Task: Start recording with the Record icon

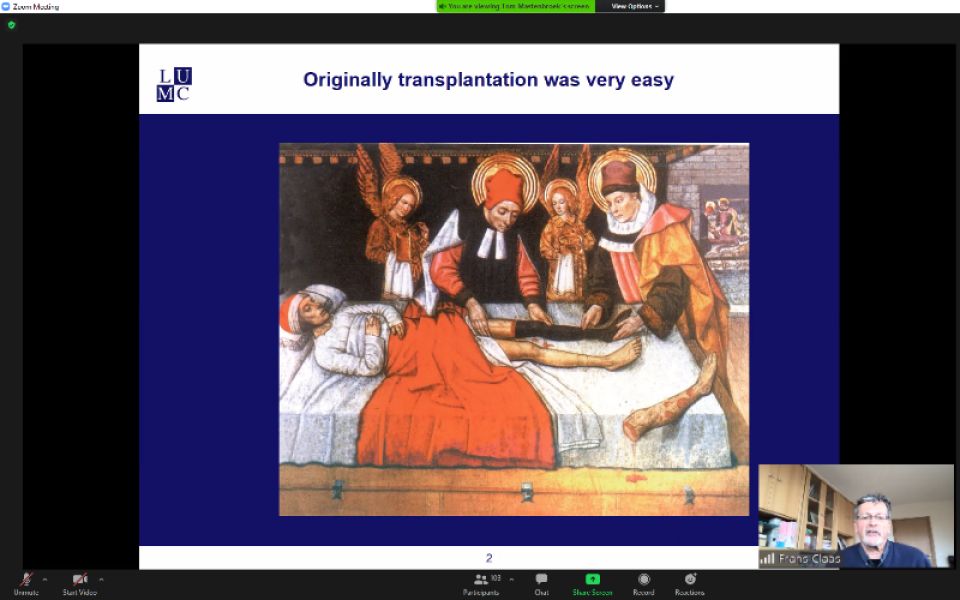Action: coord(643,579)
